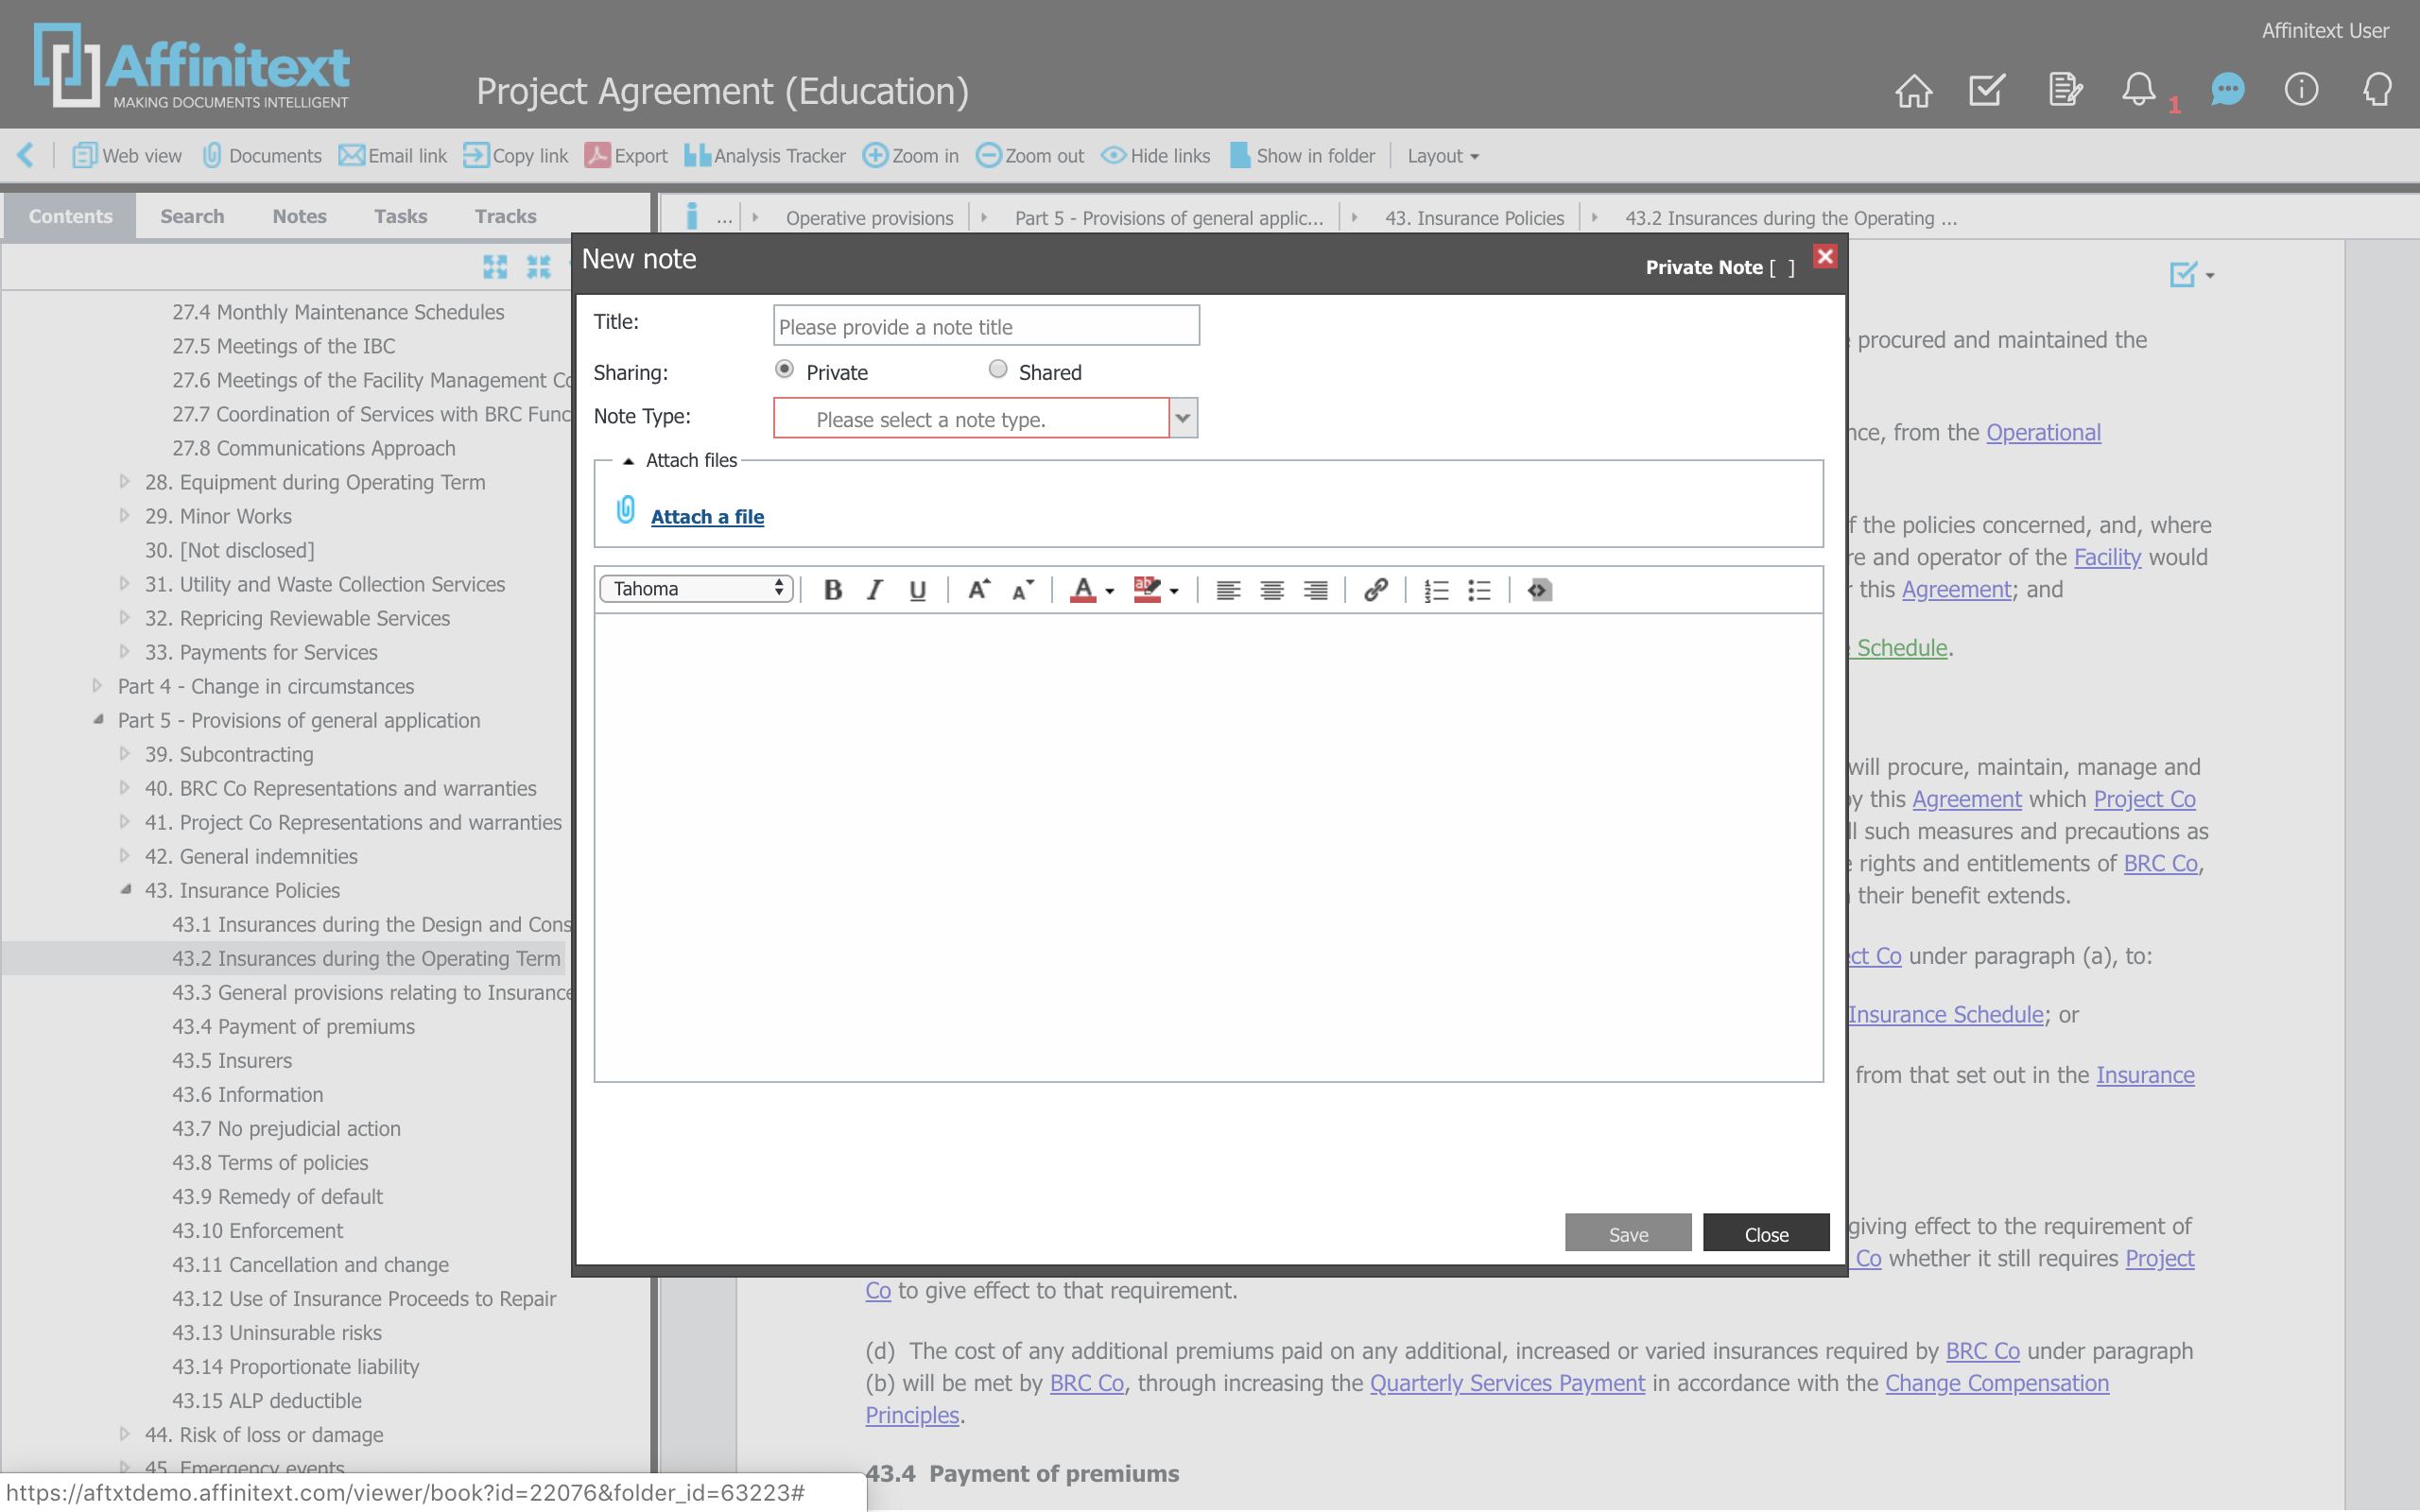Open the font color picker dropdown
This screenshot has height=1512, width=2420.
click(1109, 591)
